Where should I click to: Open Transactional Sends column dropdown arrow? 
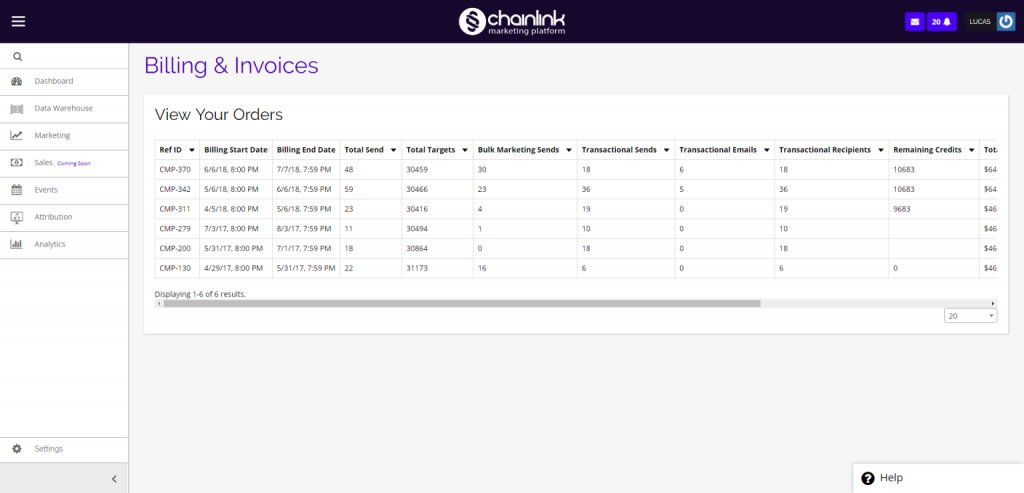click(666, 150)
